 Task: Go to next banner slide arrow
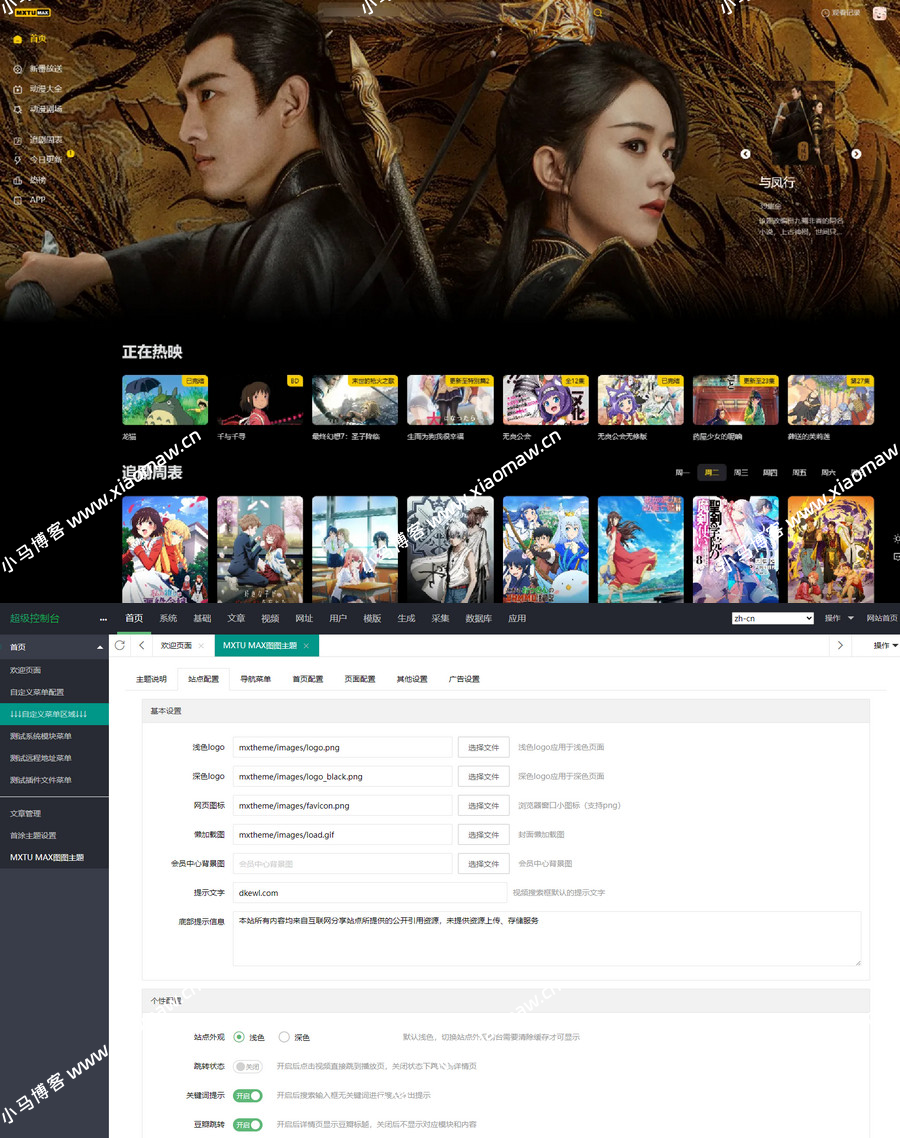(x=856, y=154)
